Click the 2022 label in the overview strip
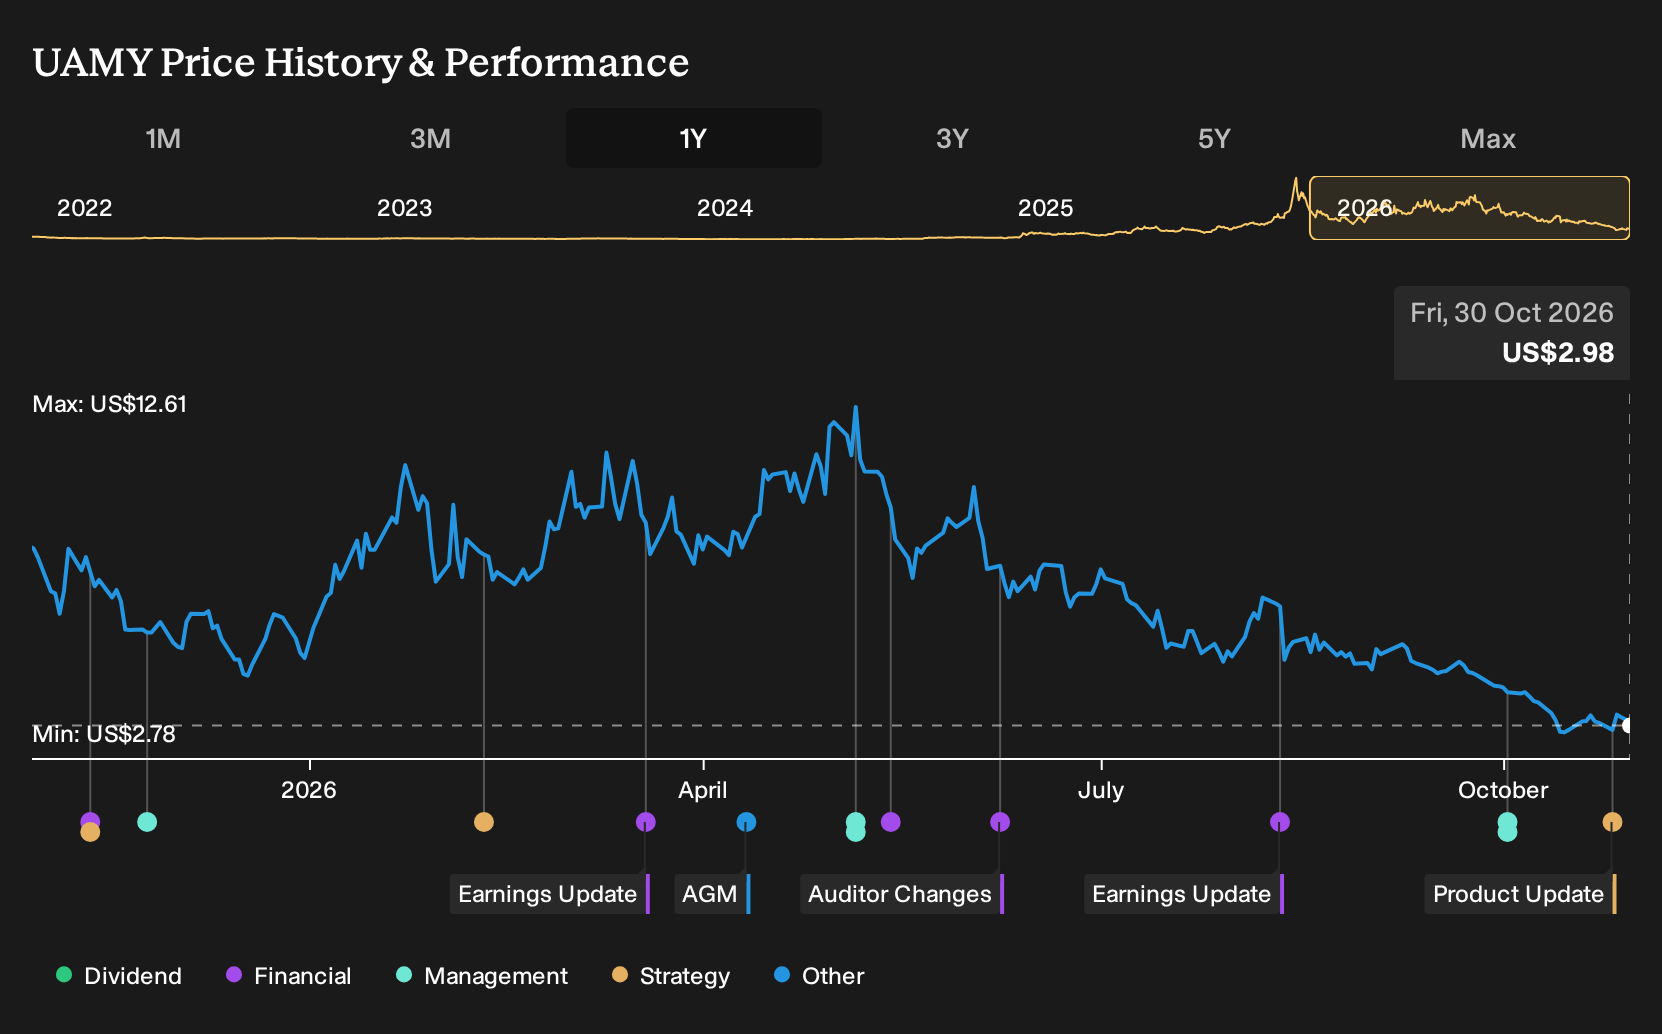Screen dimensions: 1662x1034 click(85, 208)
